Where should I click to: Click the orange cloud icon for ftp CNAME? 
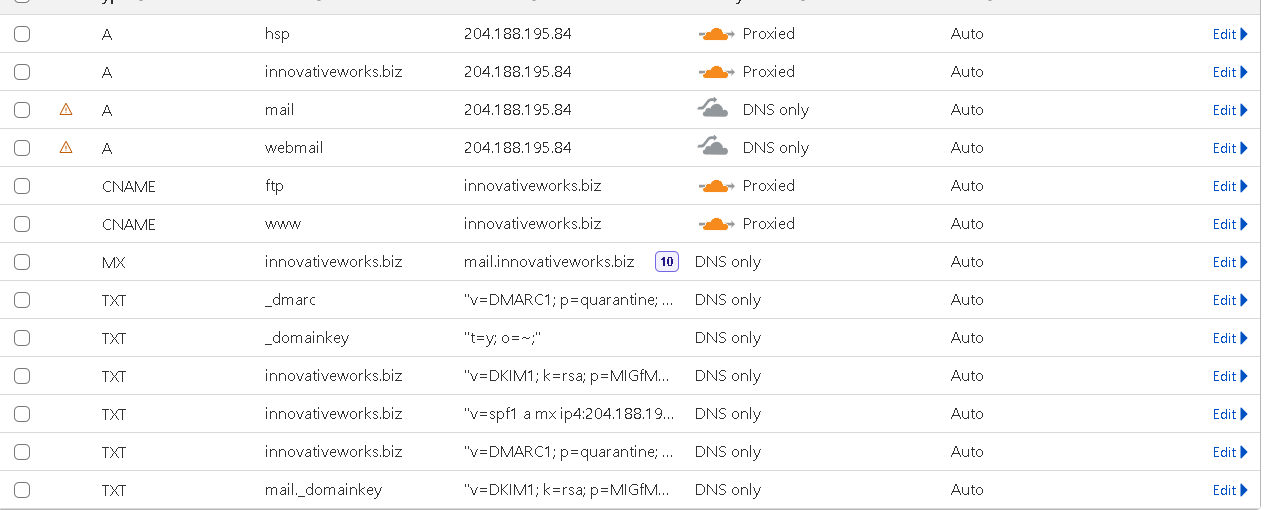pyautogui.click(x=716, y=186)
